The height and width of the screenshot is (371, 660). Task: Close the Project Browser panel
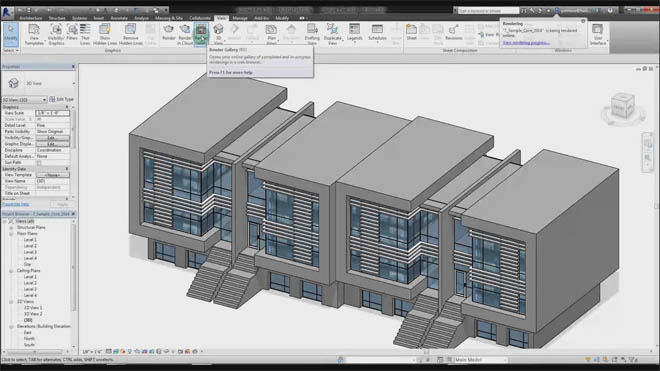point(73,214)
